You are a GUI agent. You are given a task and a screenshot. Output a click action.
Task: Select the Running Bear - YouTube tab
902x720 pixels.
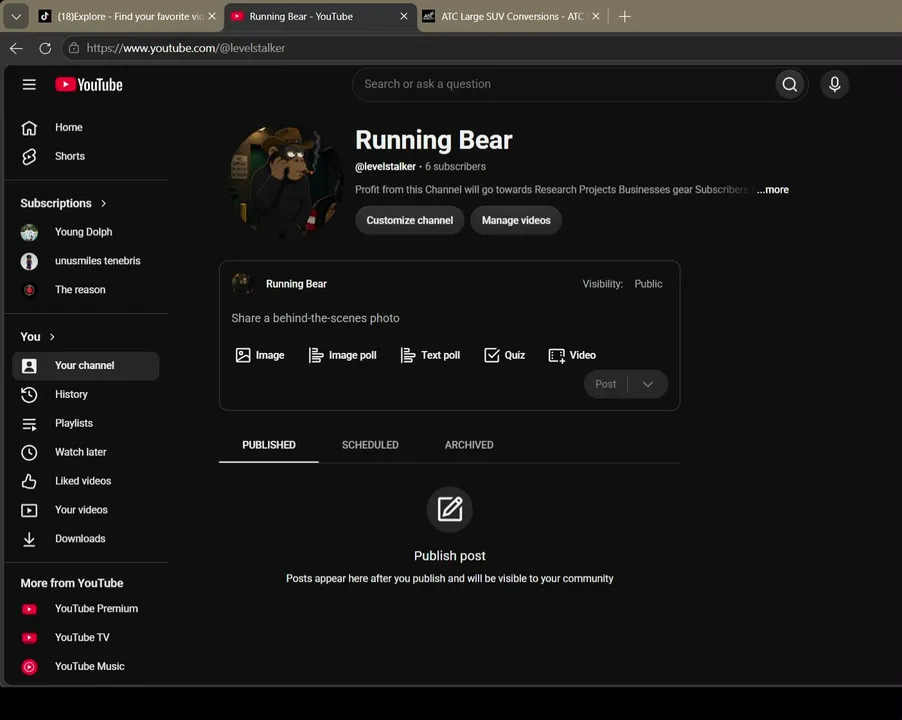point(319,17)
